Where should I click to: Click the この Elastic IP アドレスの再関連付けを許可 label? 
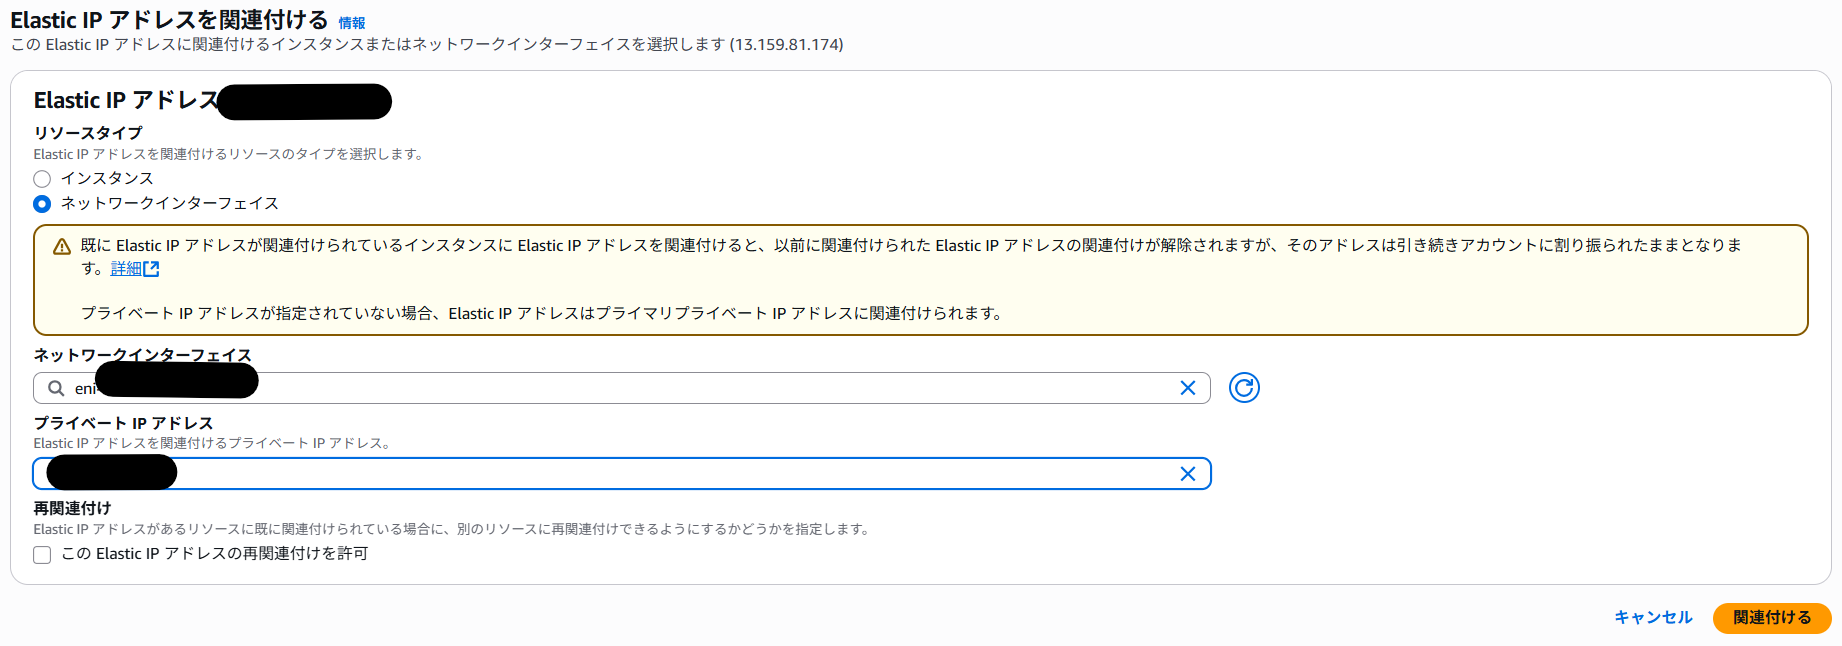click(215, 554)
